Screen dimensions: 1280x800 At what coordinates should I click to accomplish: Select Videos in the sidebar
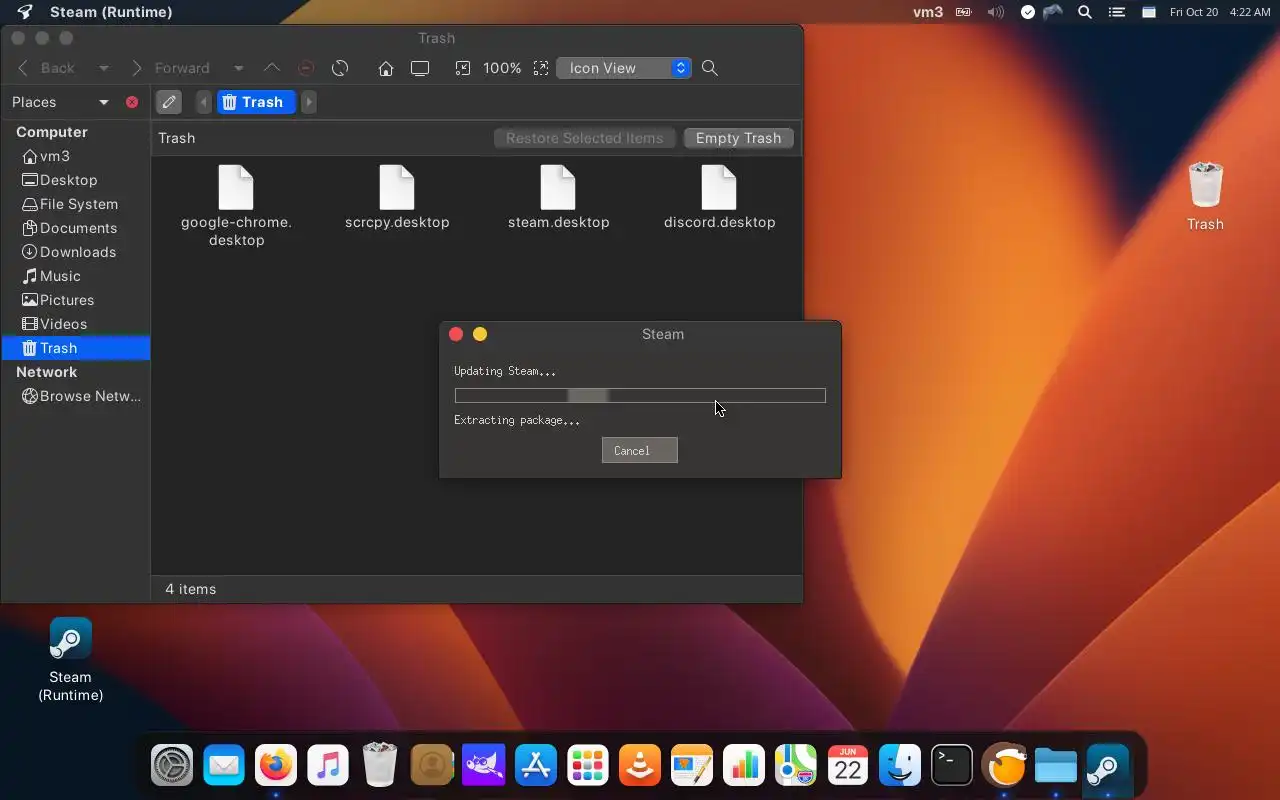75,324
